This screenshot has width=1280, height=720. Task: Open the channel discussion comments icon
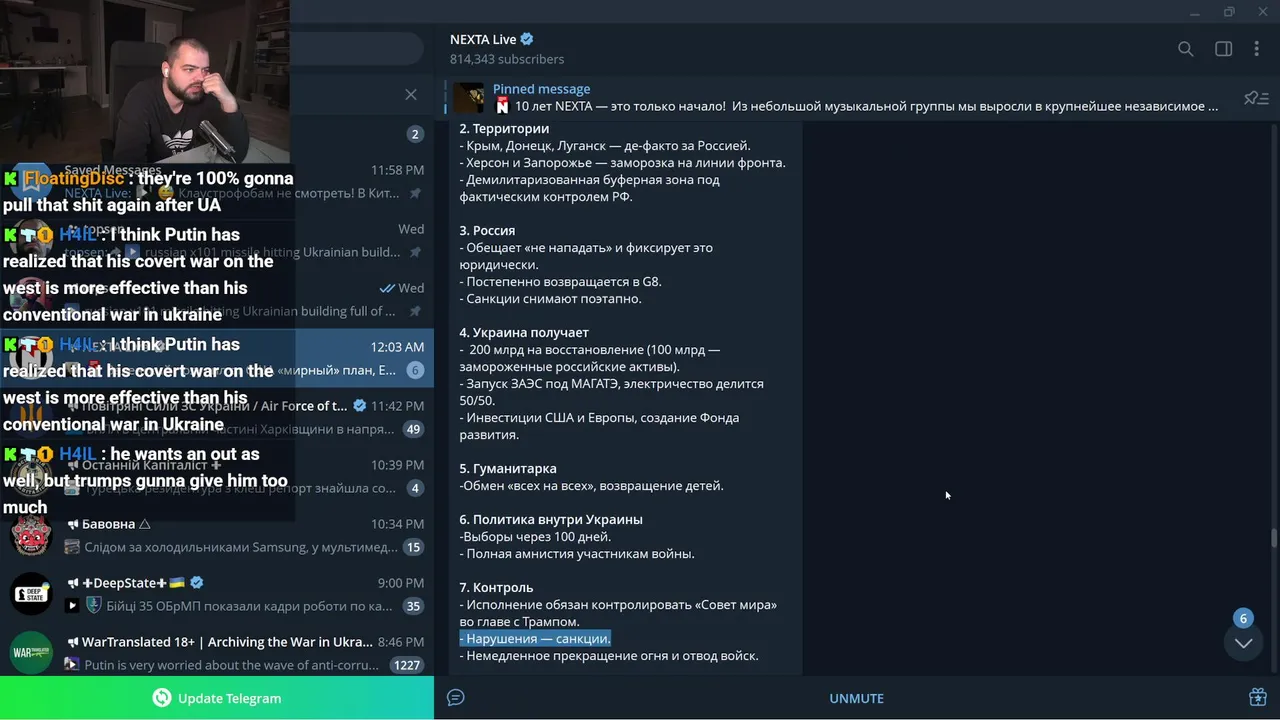456,698
